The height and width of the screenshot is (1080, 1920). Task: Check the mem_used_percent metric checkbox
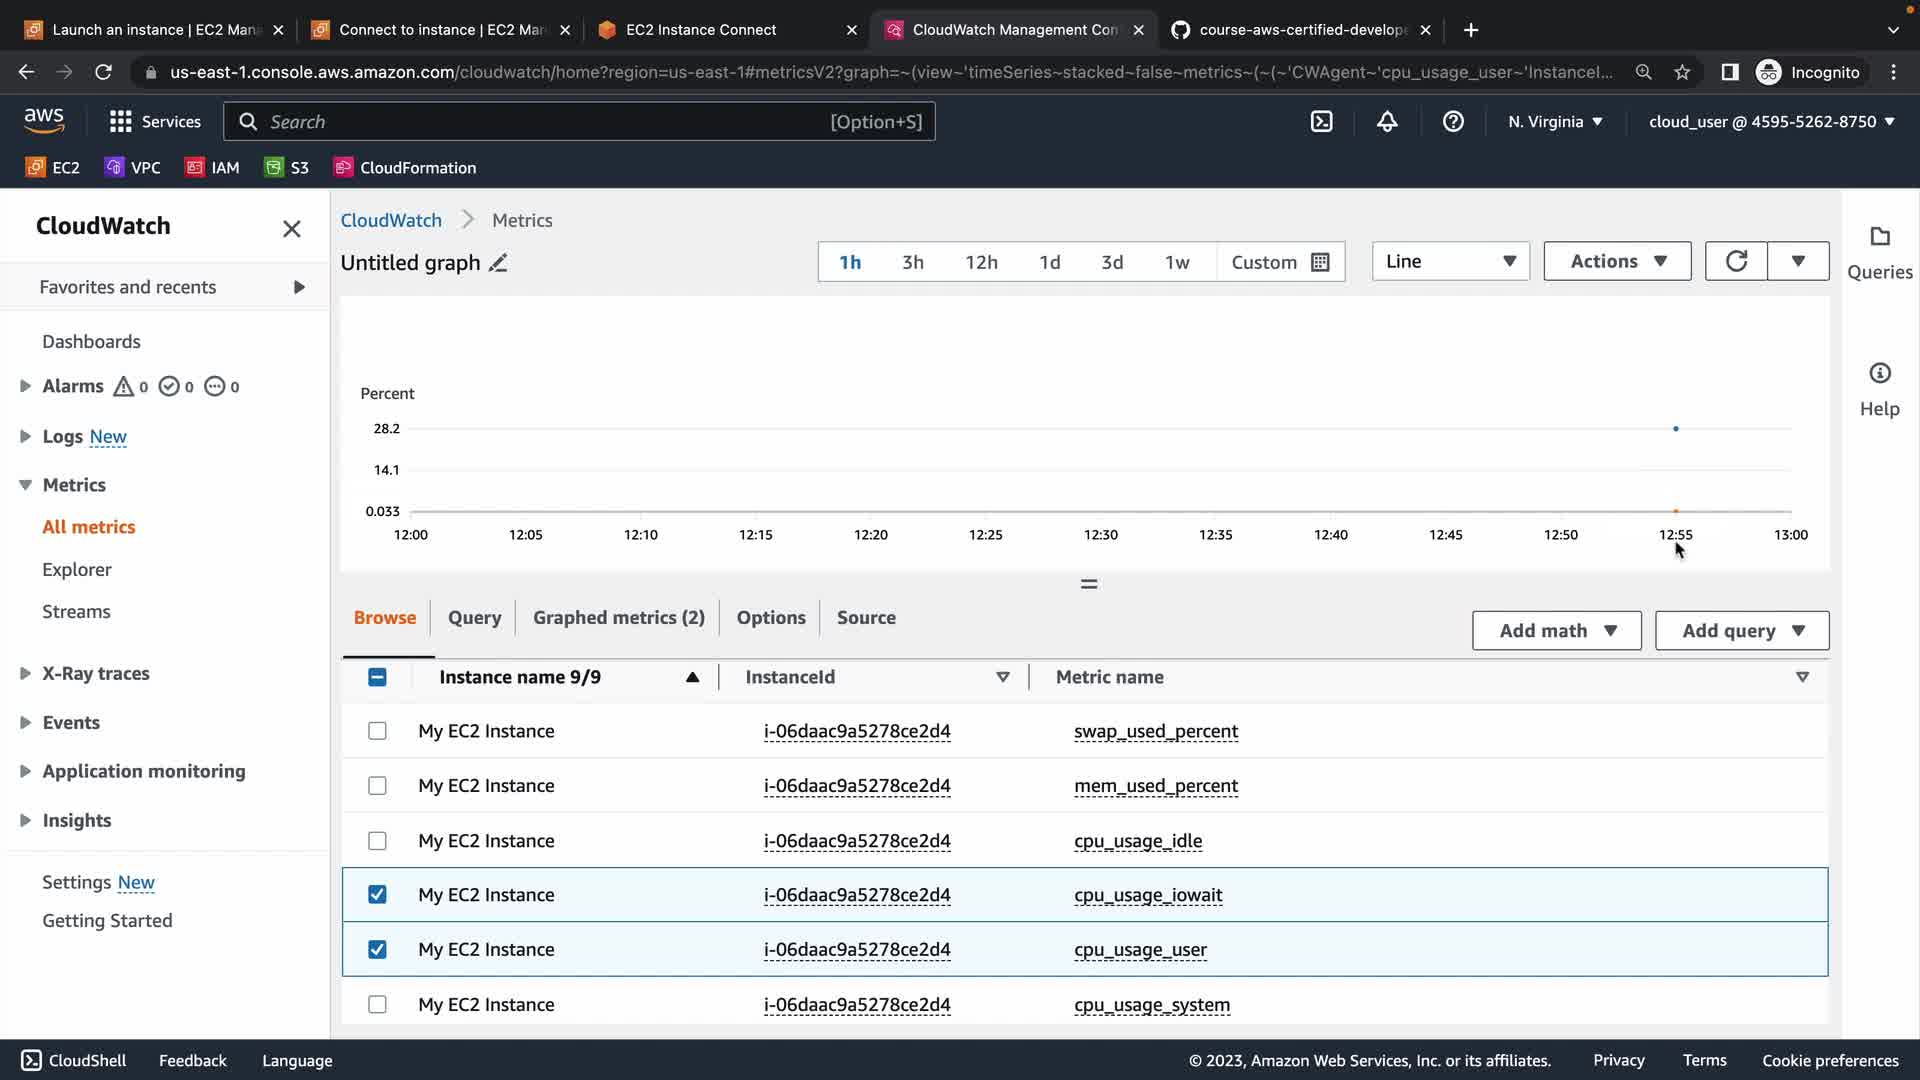pyautogui.click(x=377, y=786)
